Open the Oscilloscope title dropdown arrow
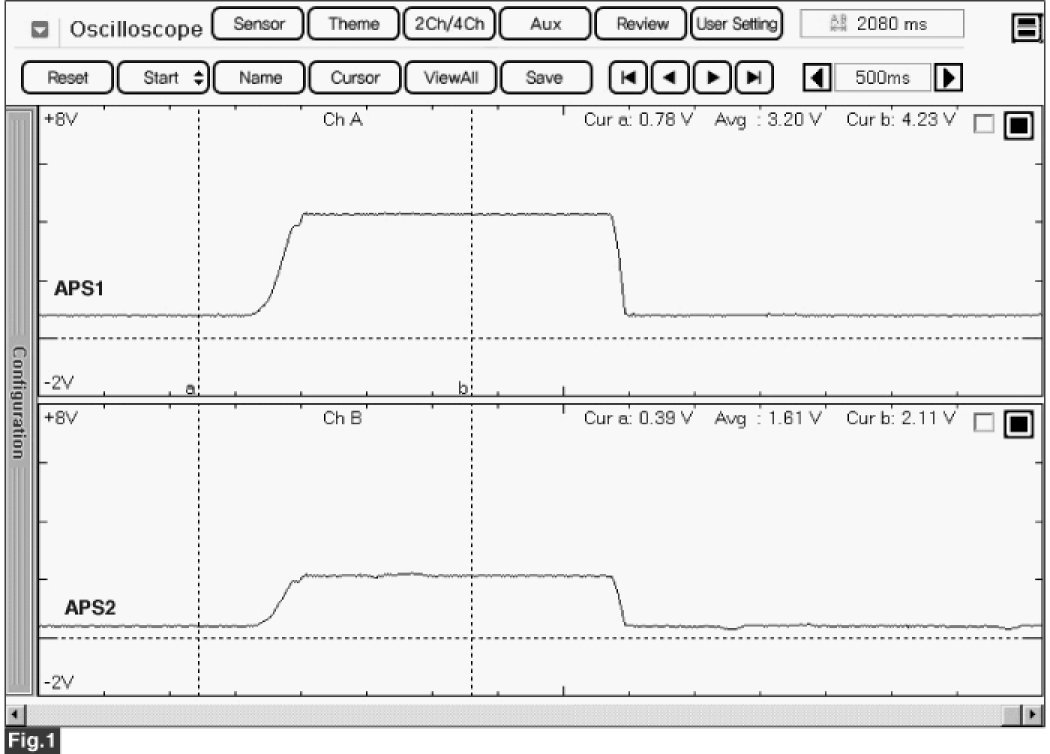The width and height of the screenshot is (1050, 754). 40,29
